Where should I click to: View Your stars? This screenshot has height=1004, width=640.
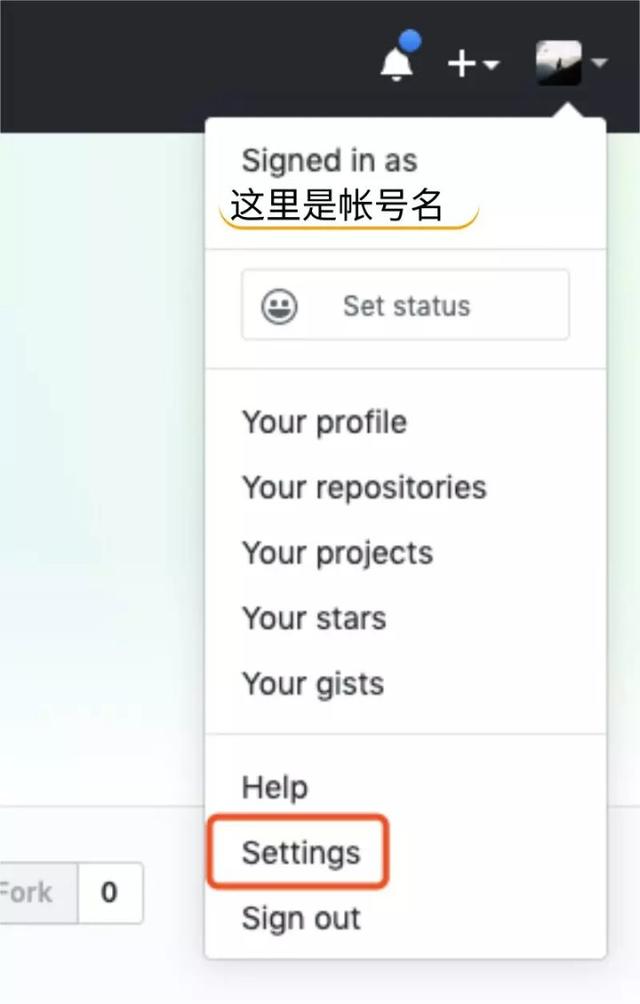point(314,619)
